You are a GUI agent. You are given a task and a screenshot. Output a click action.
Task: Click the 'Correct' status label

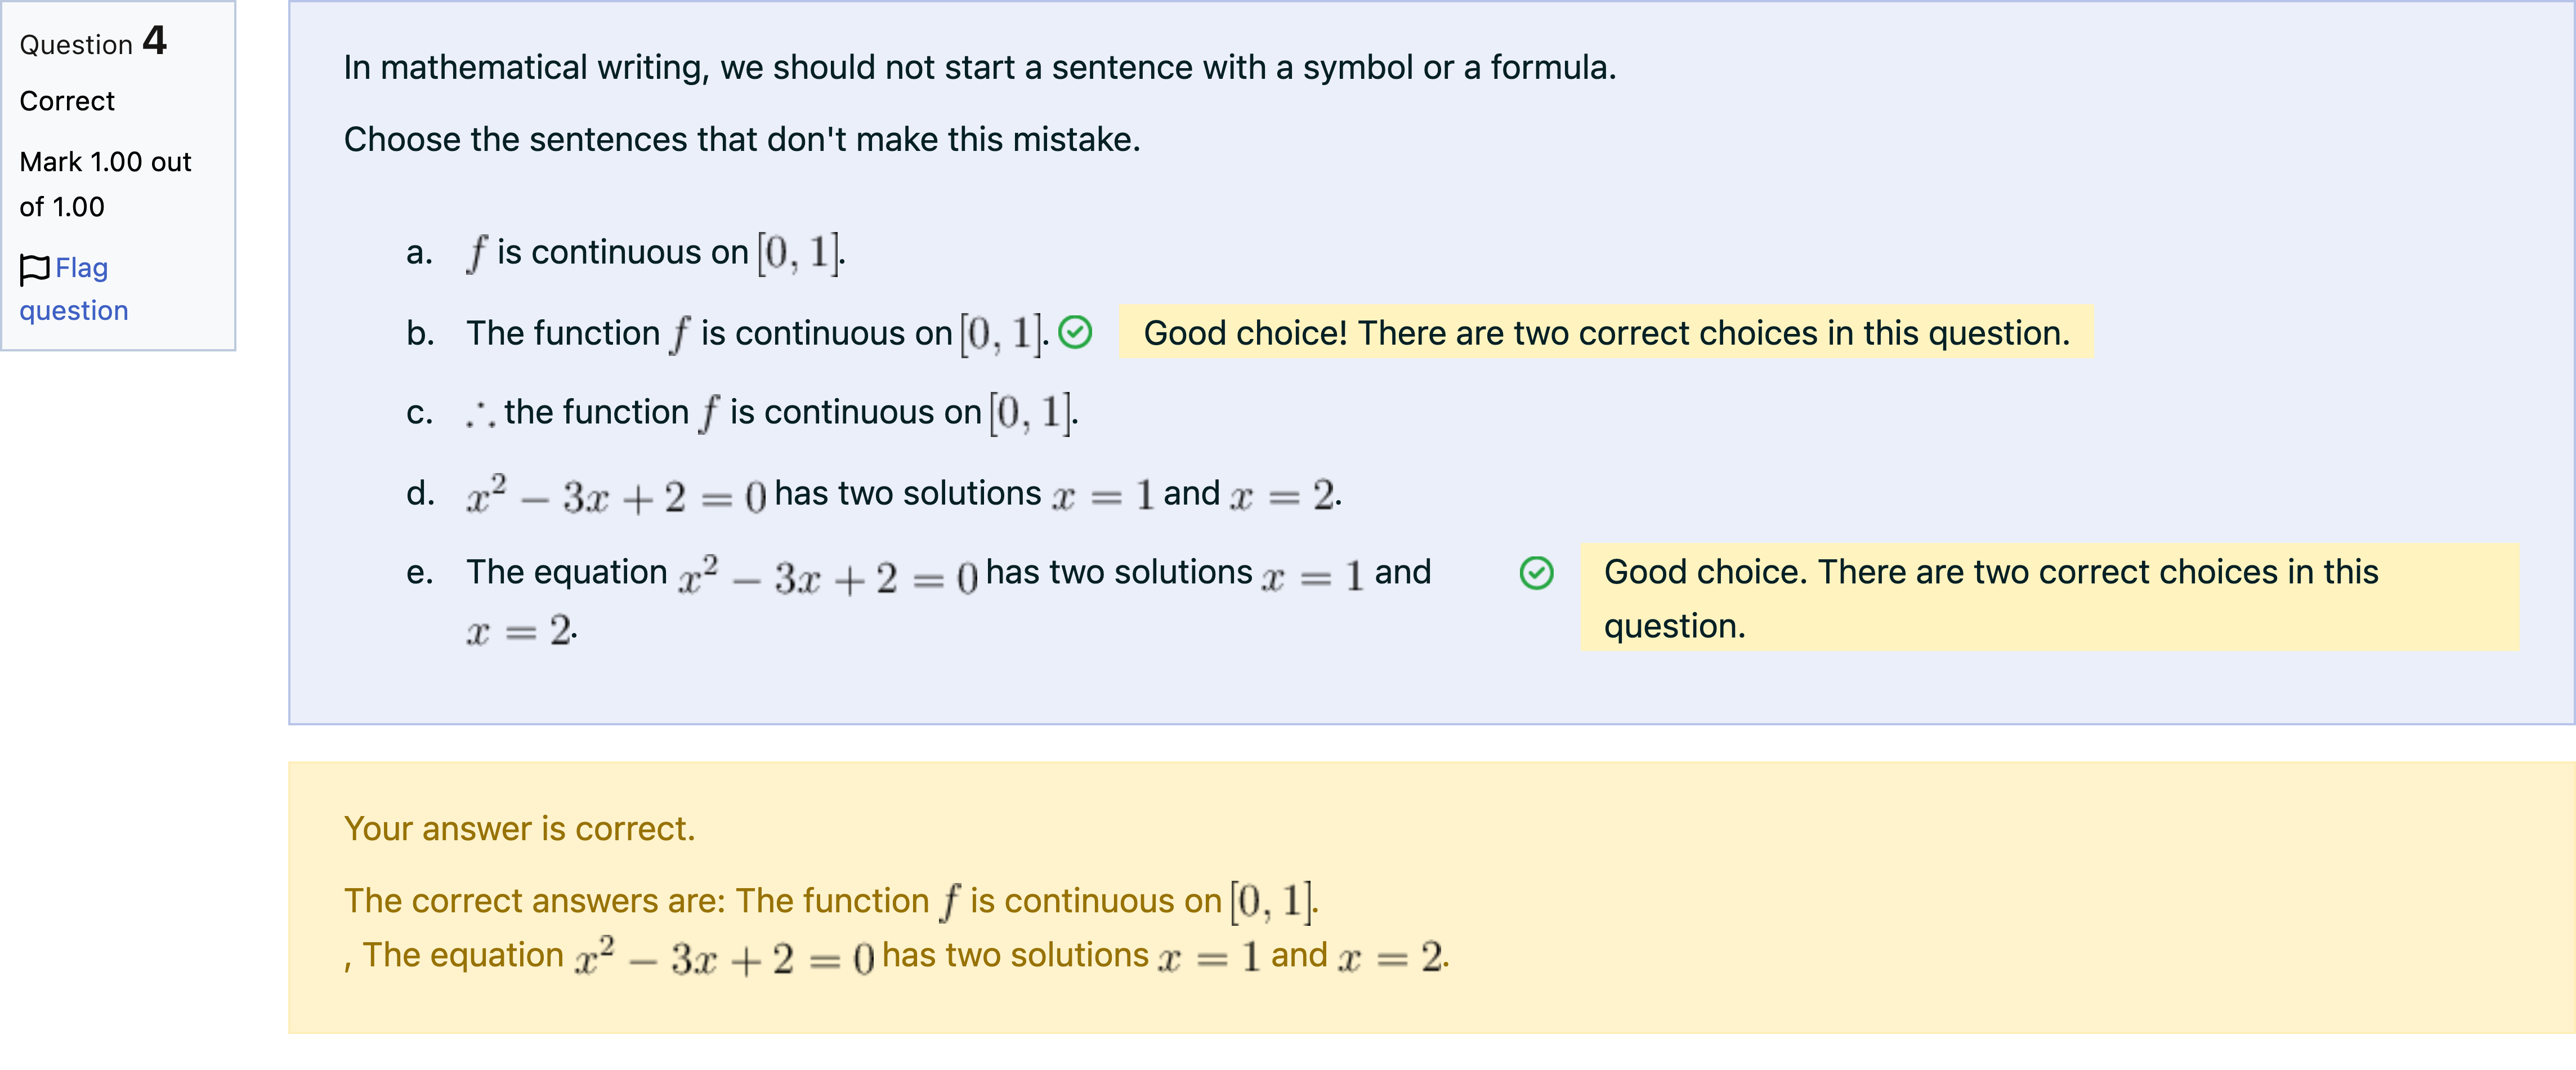[67, 101]
